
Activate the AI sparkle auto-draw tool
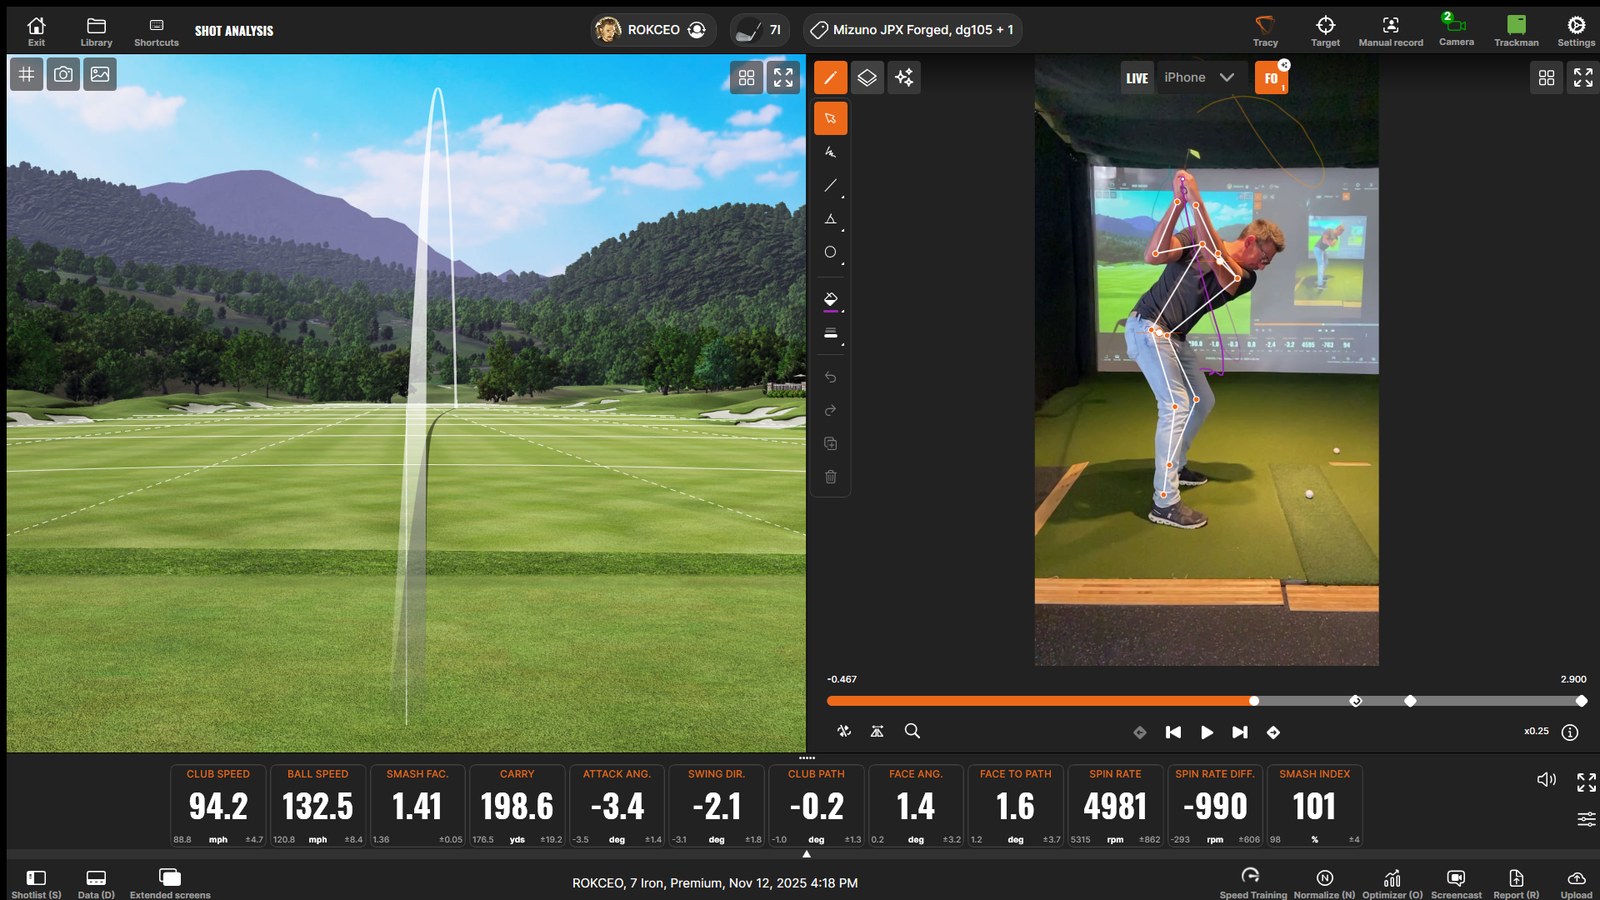coord(904,77)
